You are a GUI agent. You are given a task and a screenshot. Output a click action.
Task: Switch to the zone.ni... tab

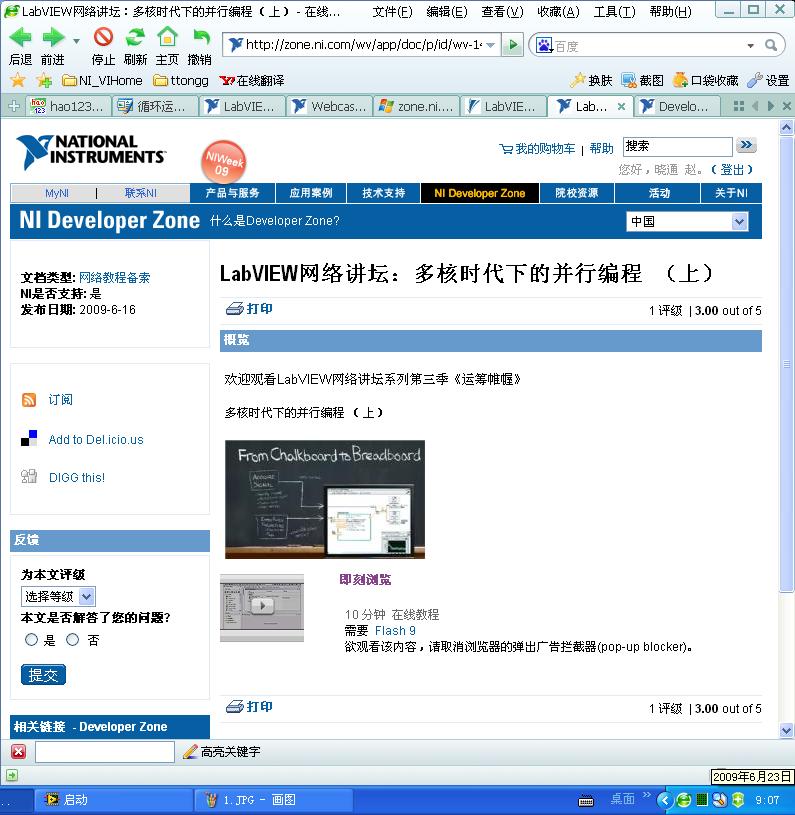[x=417, y=107]
